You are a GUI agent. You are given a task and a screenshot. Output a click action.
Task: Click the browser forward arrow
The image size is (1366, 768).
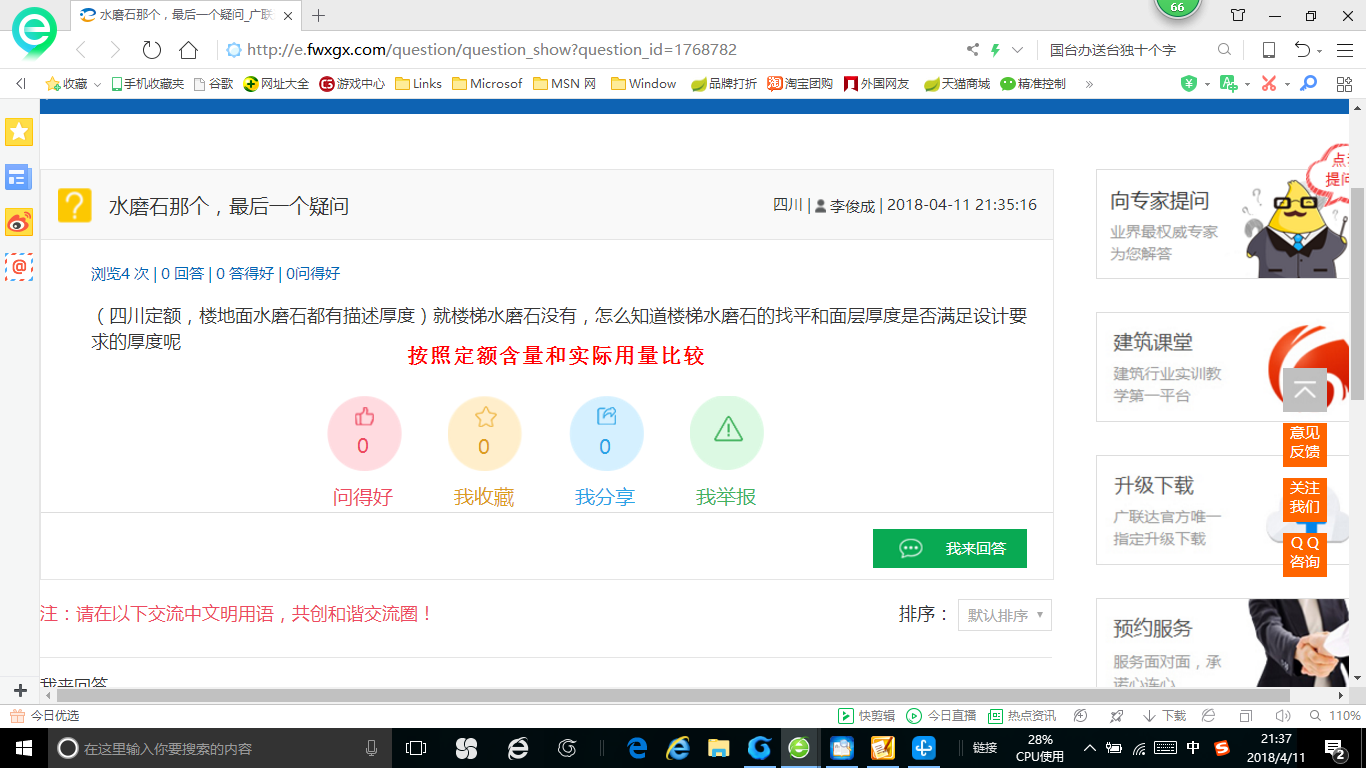(115, 50)
